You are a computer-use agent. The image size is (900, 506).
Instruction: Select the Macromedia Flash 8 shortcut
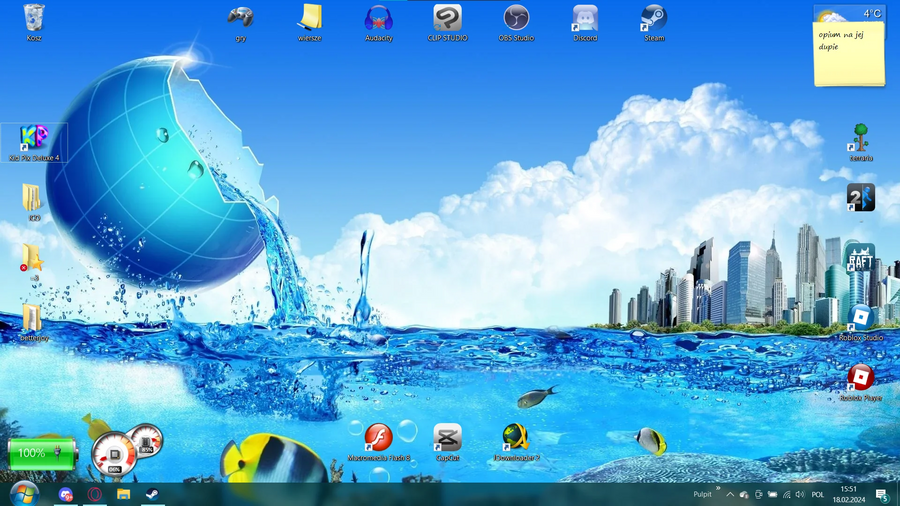pos(378,439)
